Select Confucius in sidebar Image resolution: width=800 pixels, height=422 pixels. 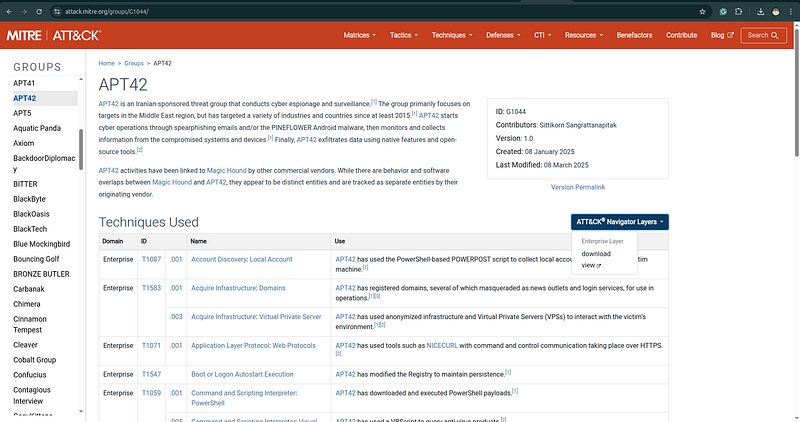[30, 375]
